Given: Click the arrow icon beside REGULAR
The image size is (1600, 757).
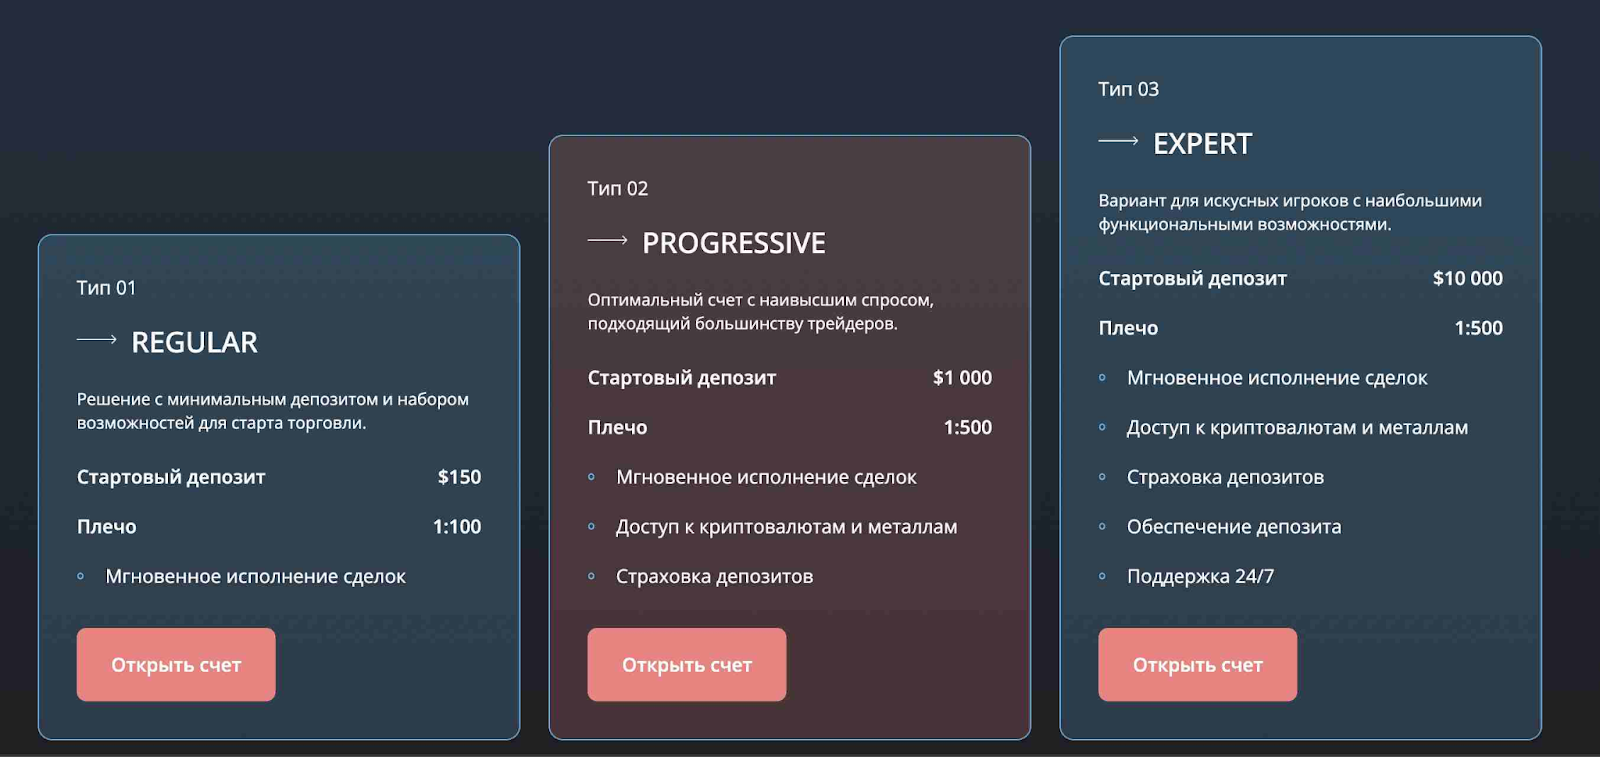Looking at the screenshot, I should (x=97, y=340).
